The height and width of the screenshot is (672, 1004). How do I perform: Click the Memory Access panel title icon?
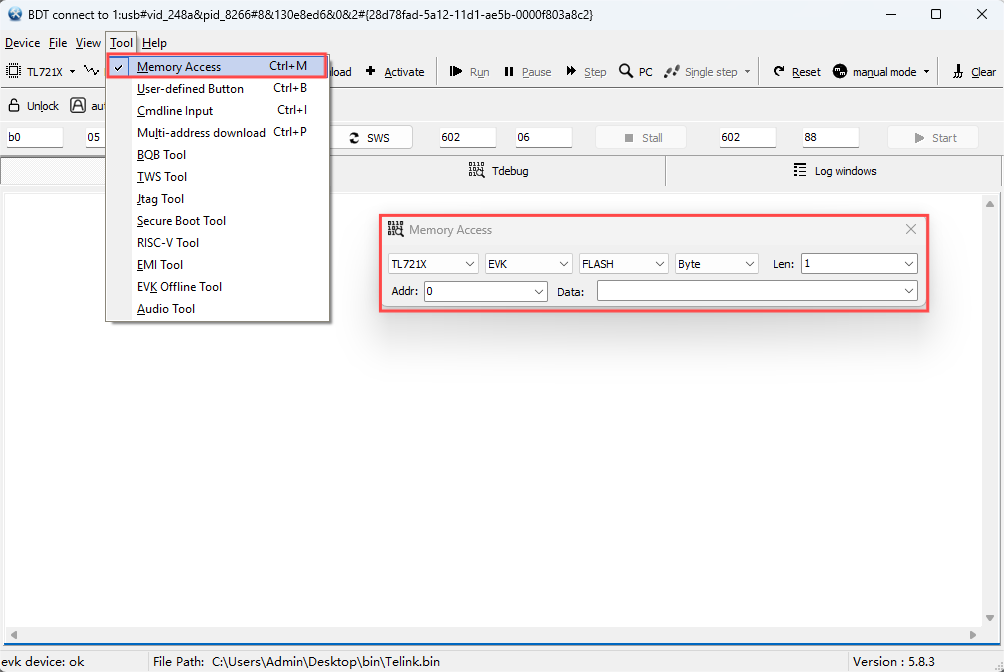coord(396,229)
